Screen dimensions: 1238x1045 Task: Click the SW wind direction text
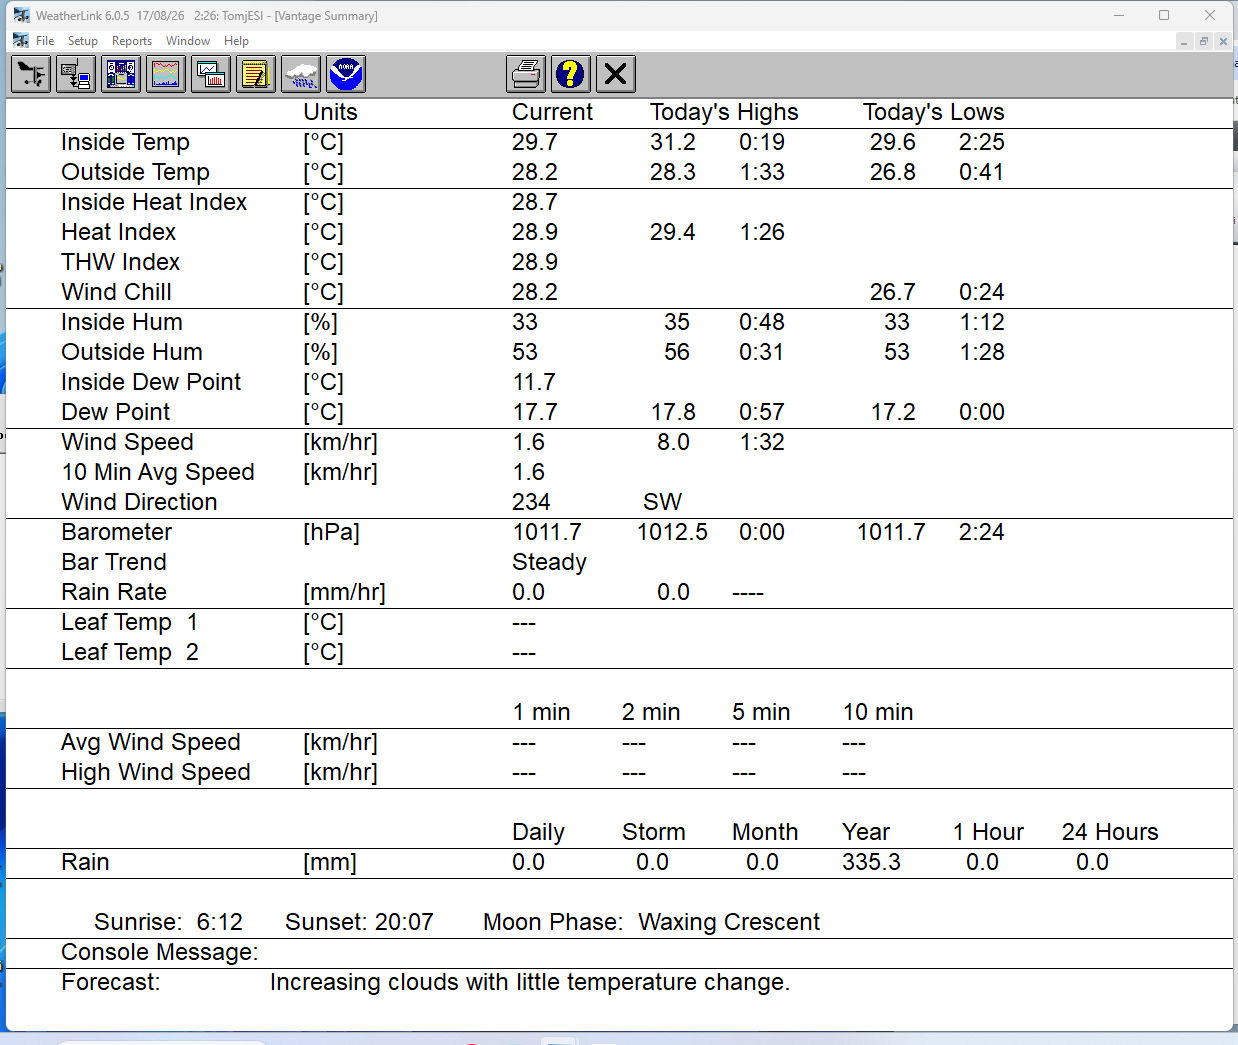(662, 502)
